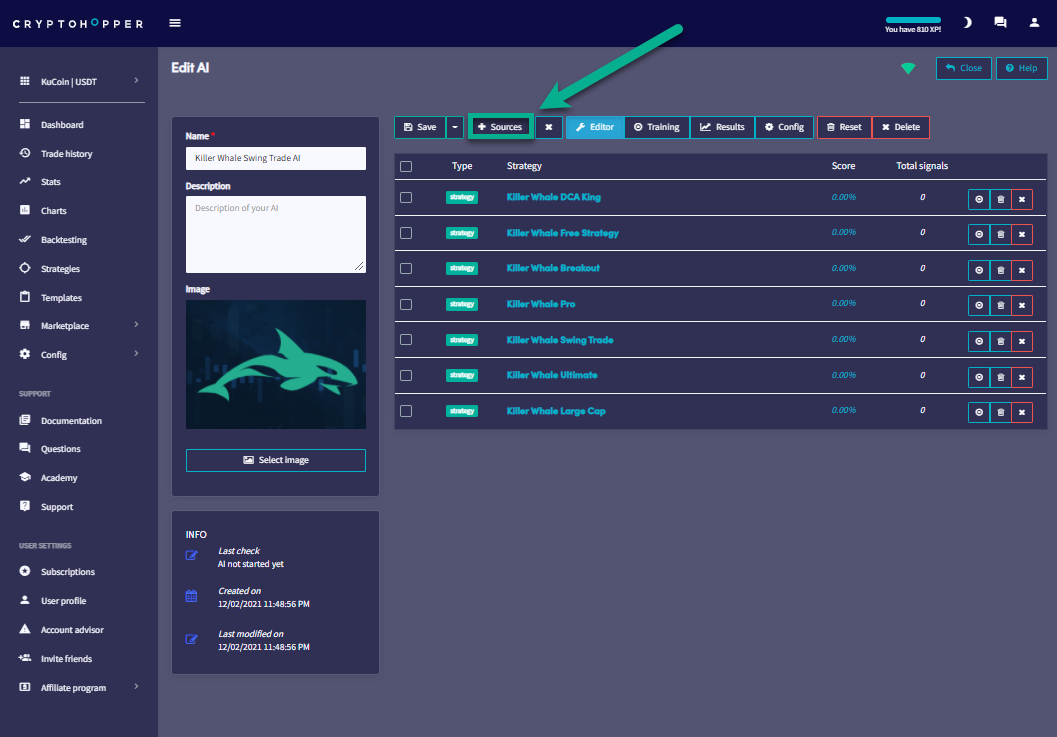This screenshot has height=737, width=1057.
Task: Click target icon for Killer Whale Breakout row
Action: (979, 270)
